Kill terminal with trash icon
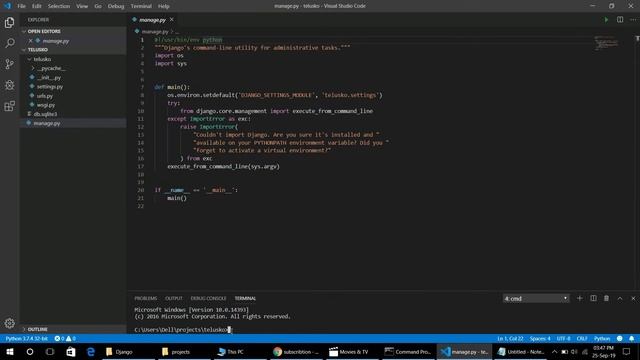640x360 pixels. (x=606, y=298)
